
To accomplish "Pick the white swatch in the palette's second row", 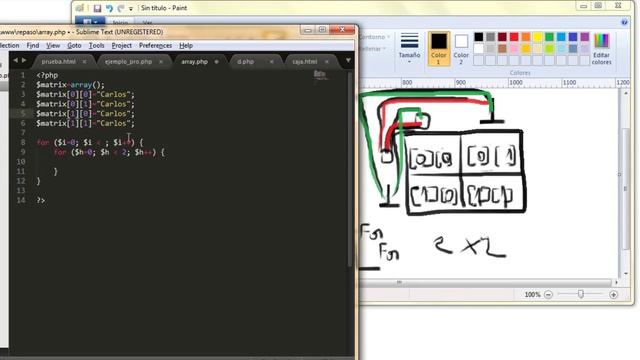I will pyautogui.click(x=479, y=49).
